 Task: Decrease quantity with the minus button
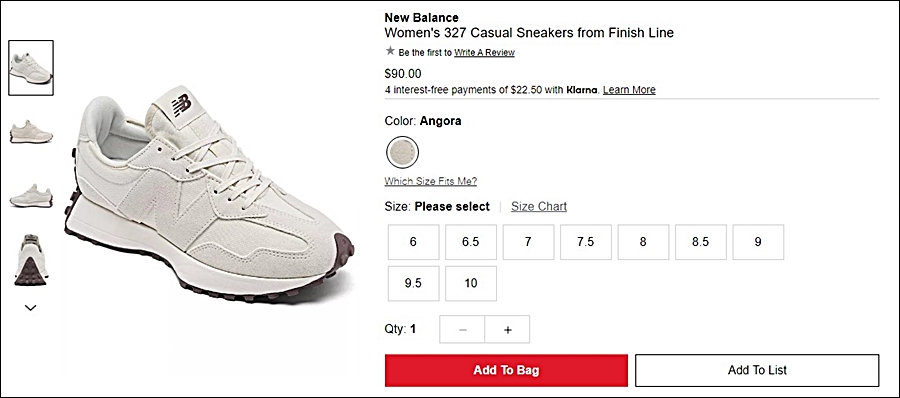(463, 330)
